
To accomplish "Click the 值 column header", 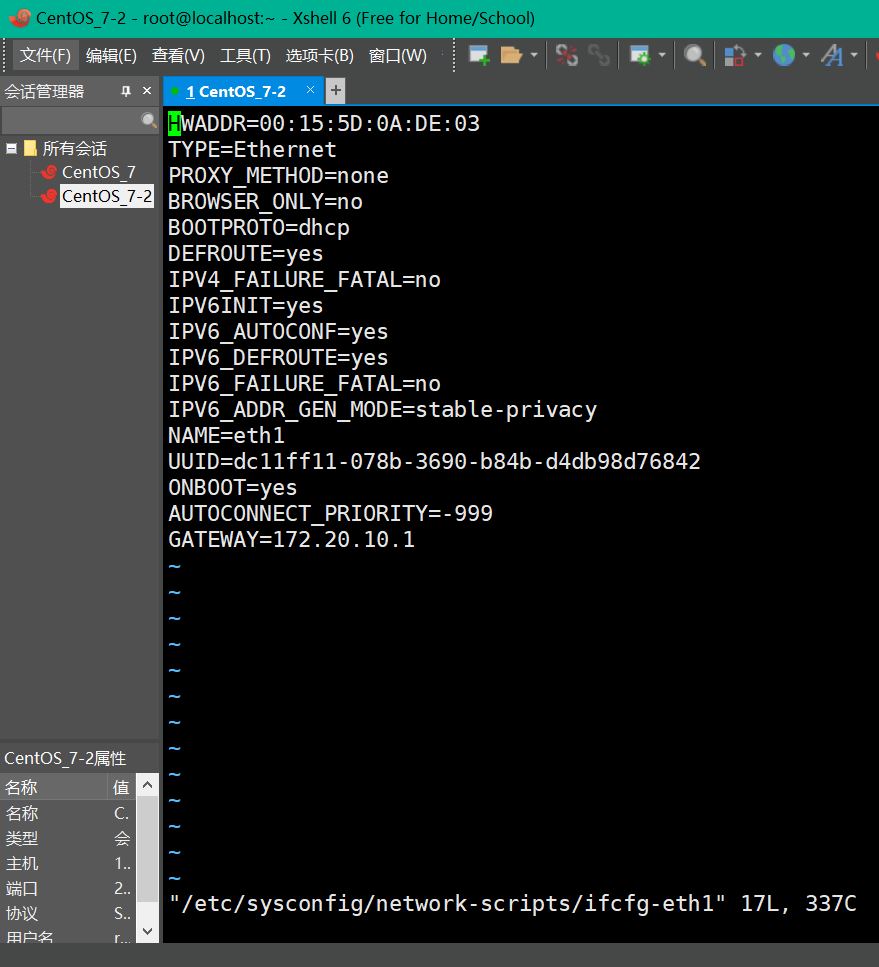I will tap(121, 787).
